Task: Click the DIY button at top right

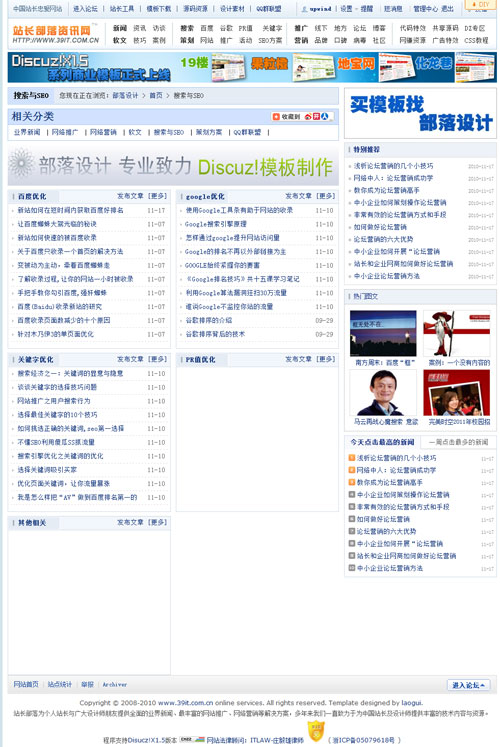Action: click(x=480, y=4)
